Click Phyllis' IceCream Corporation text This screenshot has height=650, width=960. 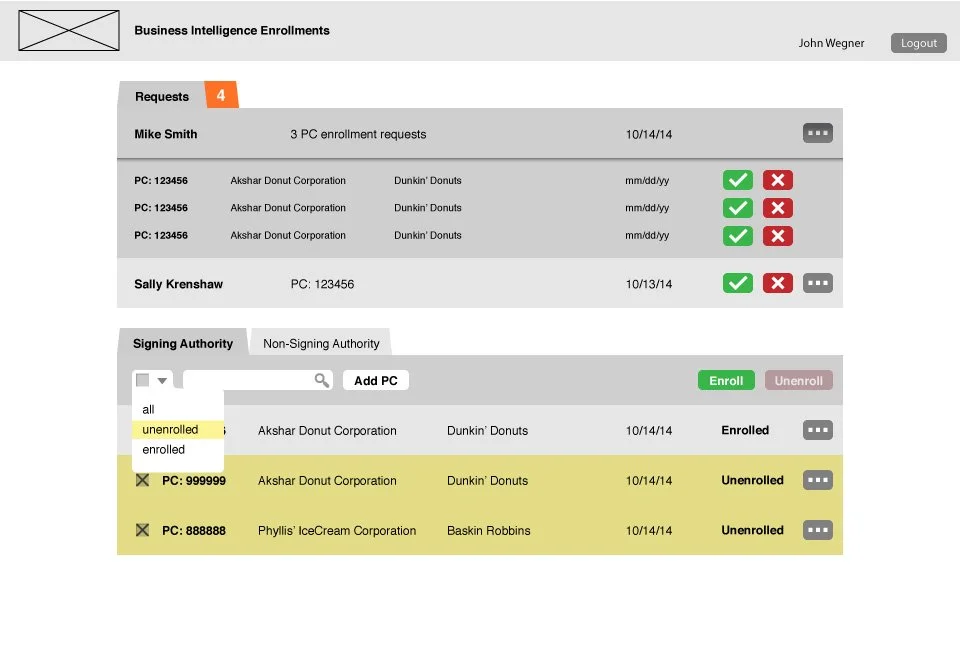[x=337, y=531]
